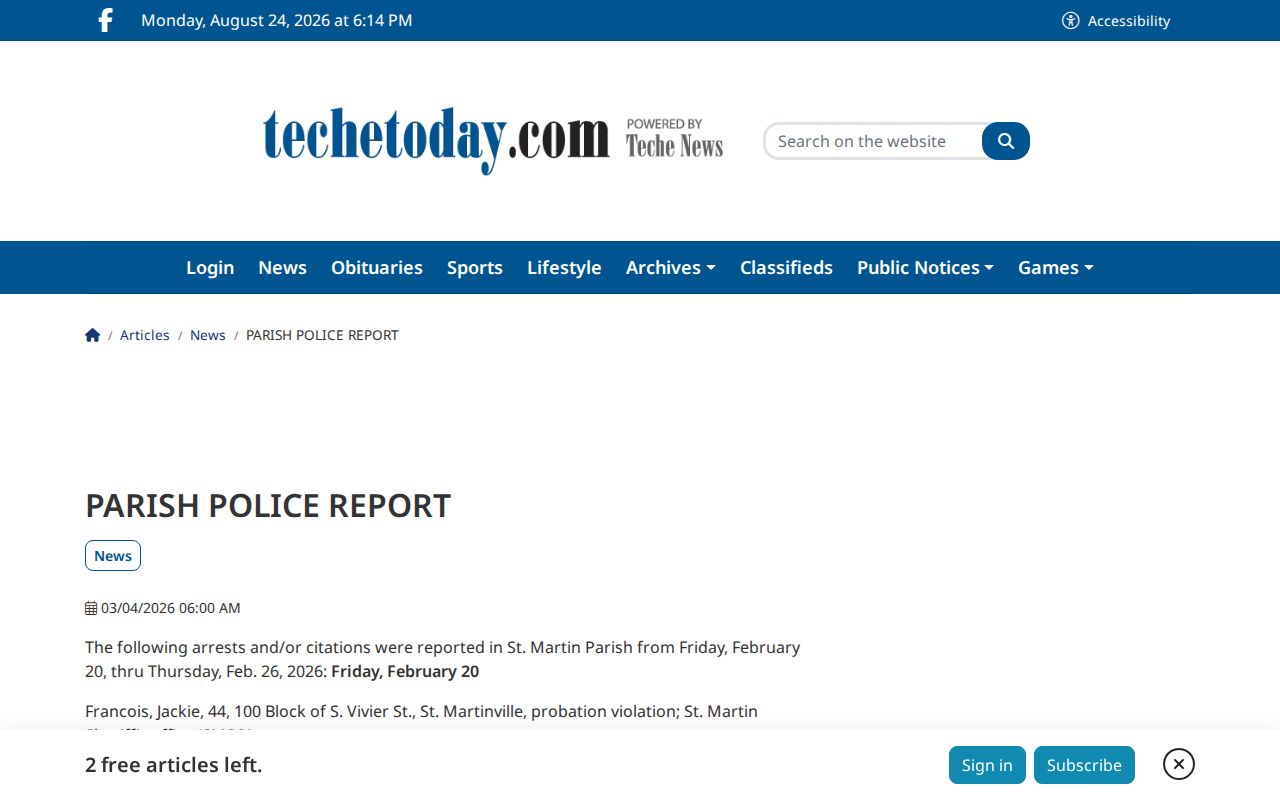
Task: Follow the News breadcrumb link
Action: point(208,335)
